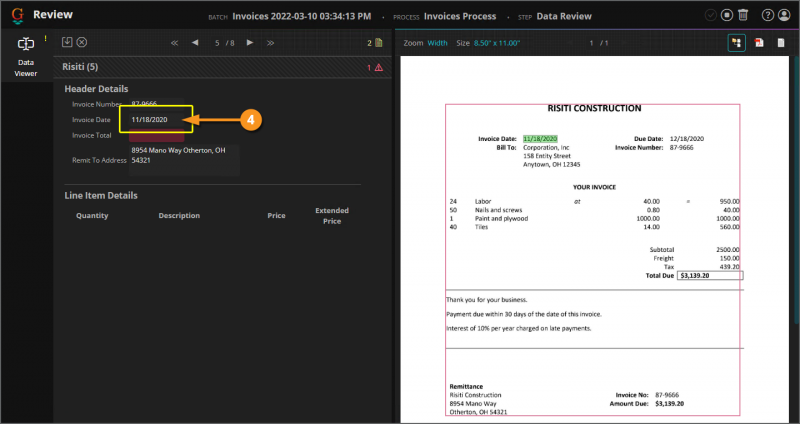The width and height of the screenshot is (800, 424).
Task: Open the user profile icon
Action: (784, 16)
